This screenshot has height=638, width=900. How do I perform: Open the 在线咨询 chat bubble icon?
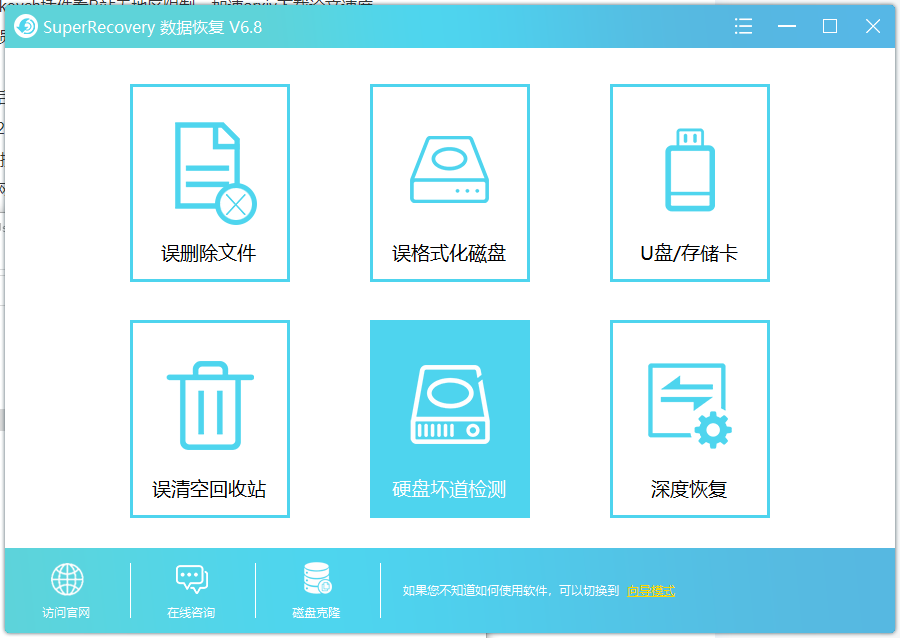tap(192, 579)
